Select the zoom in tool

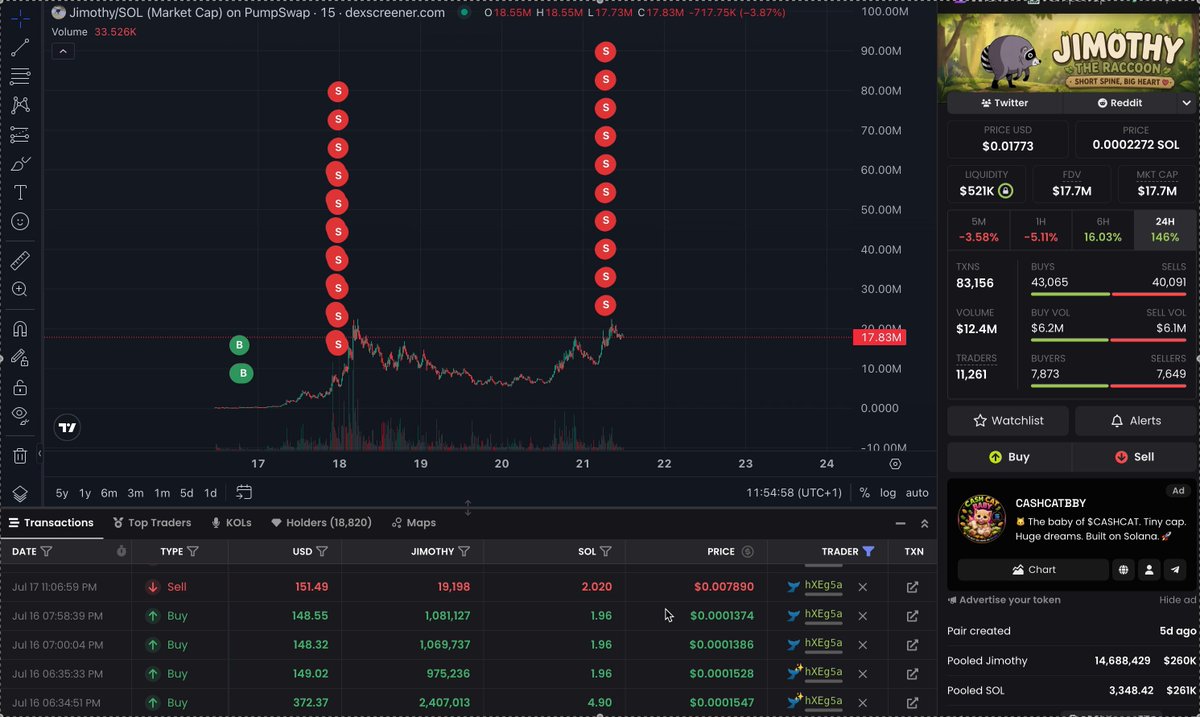[20, 289]
